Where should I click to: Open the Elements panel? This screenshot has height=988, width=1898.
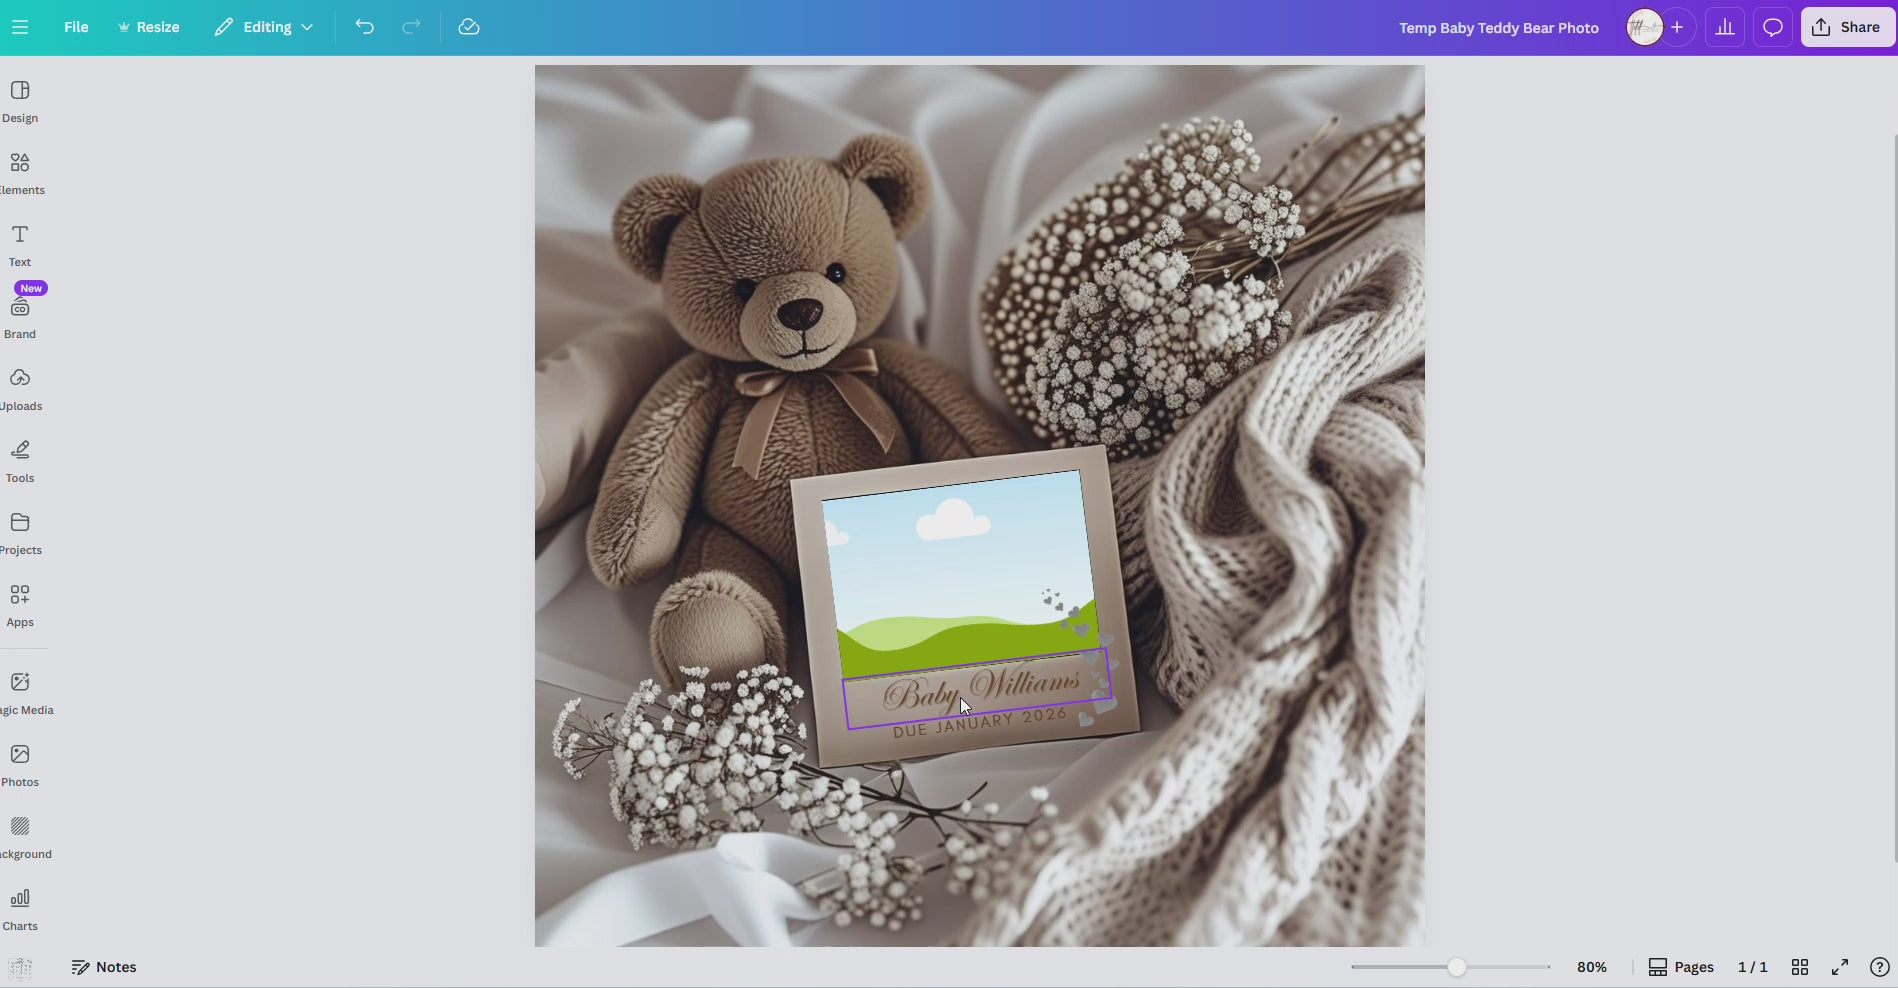pos(20,172)
